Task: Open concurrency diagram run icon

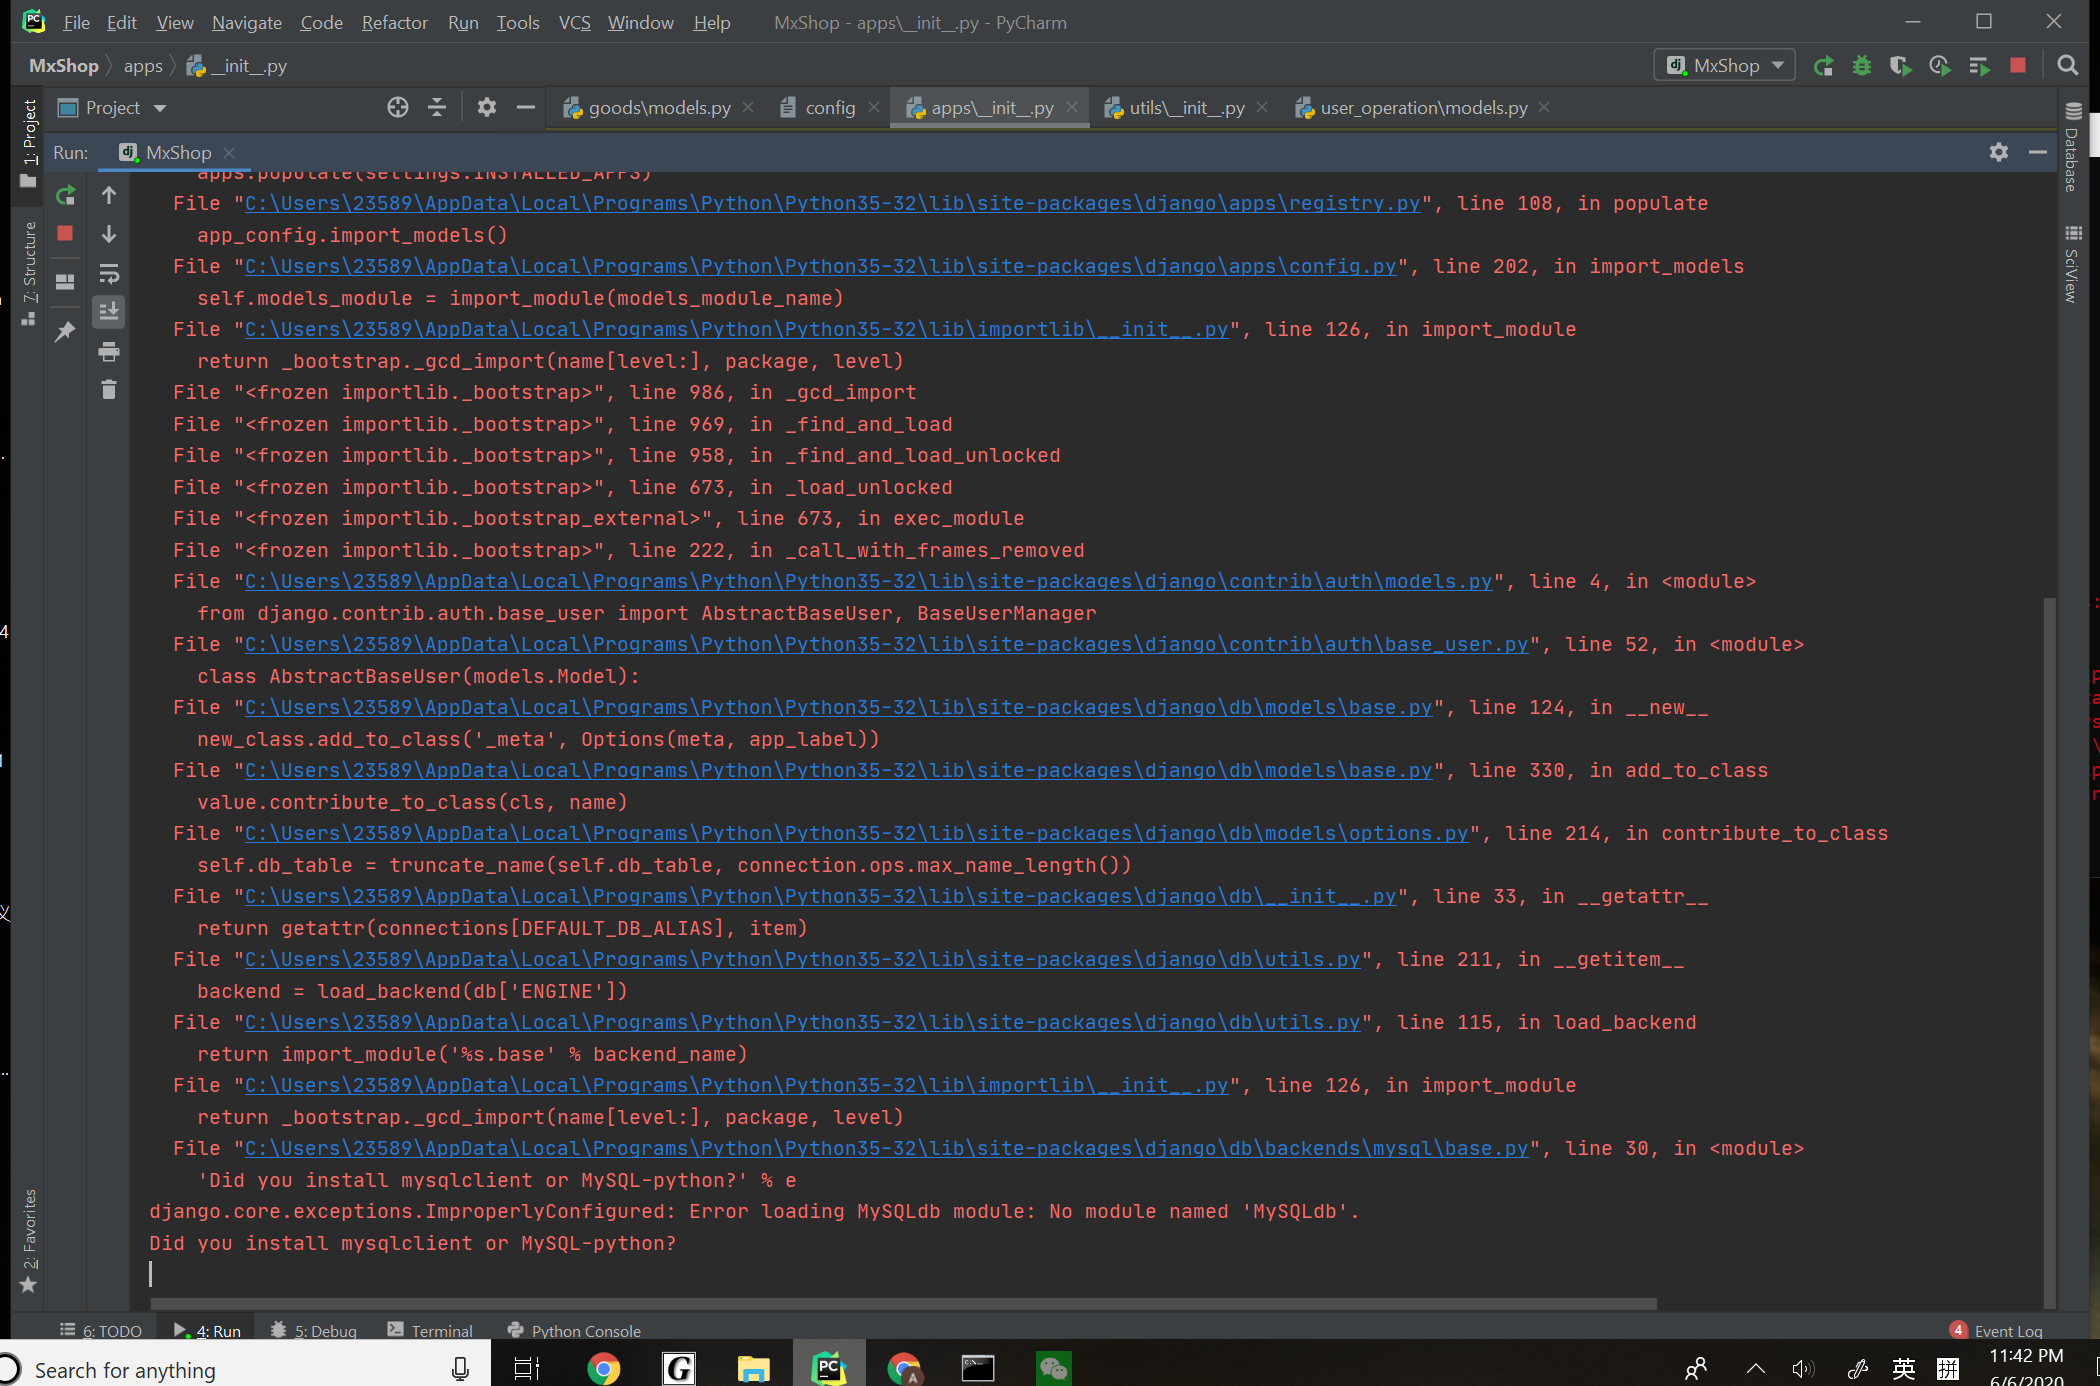Action: (1978, 66)
